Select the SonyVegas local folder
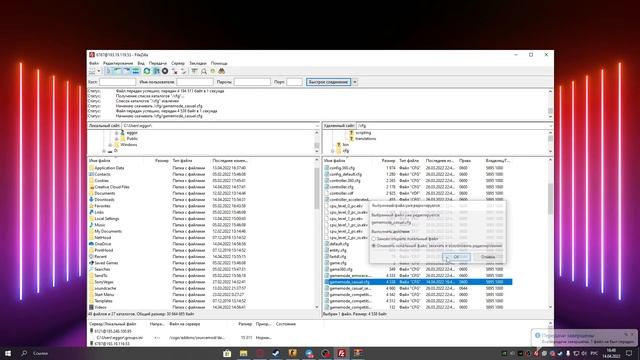Screen dimensions: 640x360 pos(104,282)
